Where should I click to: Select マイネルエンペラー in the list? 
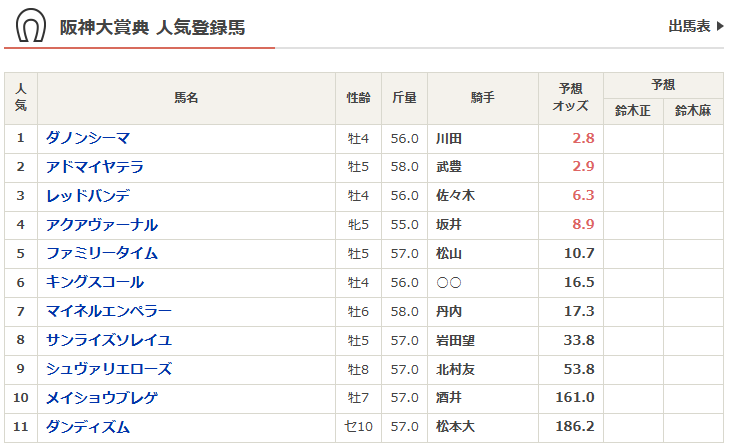coord(109,312)
